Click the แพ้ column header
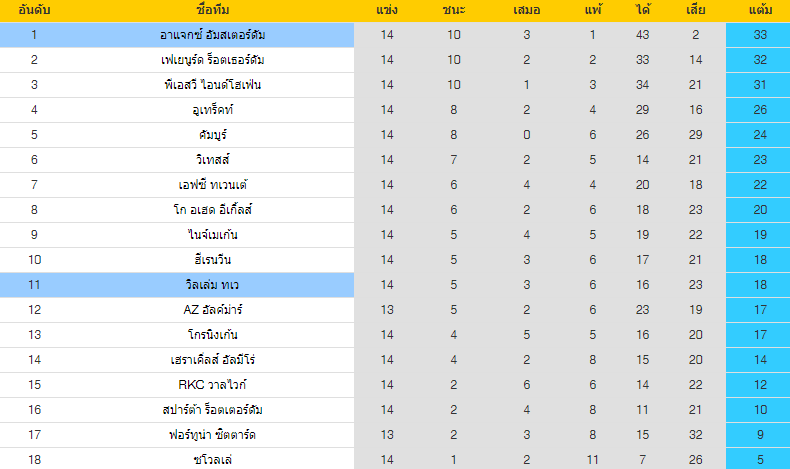790x469 pixels. point(592,10)
